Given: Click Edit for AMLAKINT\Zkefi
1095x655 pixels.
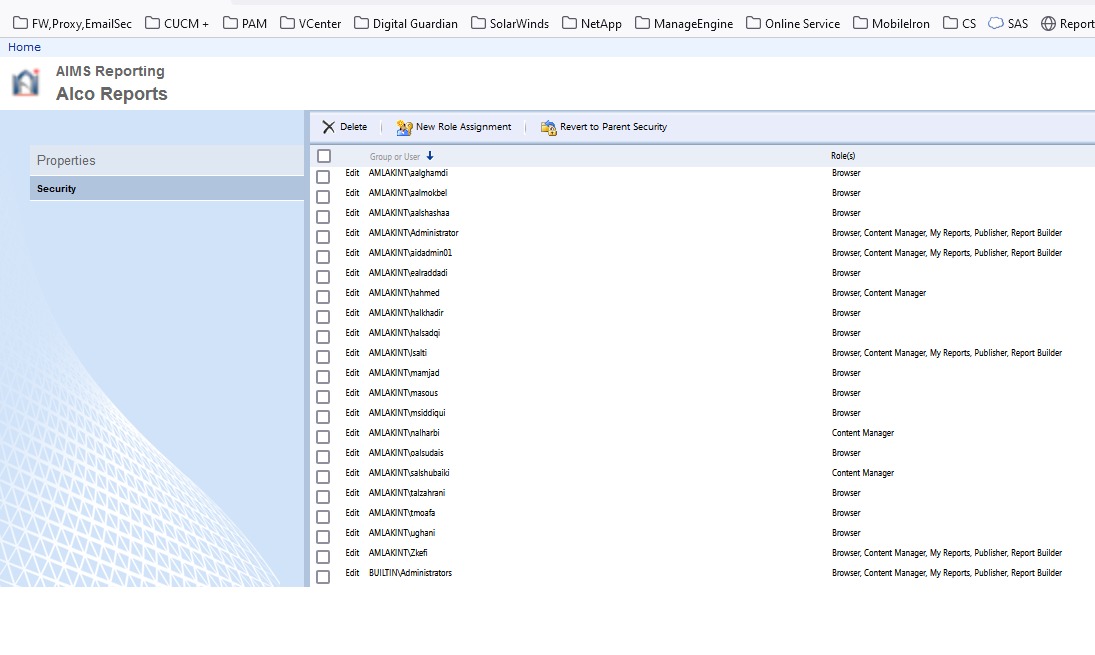Looking at the screenshot, I should tap(352, 553).
